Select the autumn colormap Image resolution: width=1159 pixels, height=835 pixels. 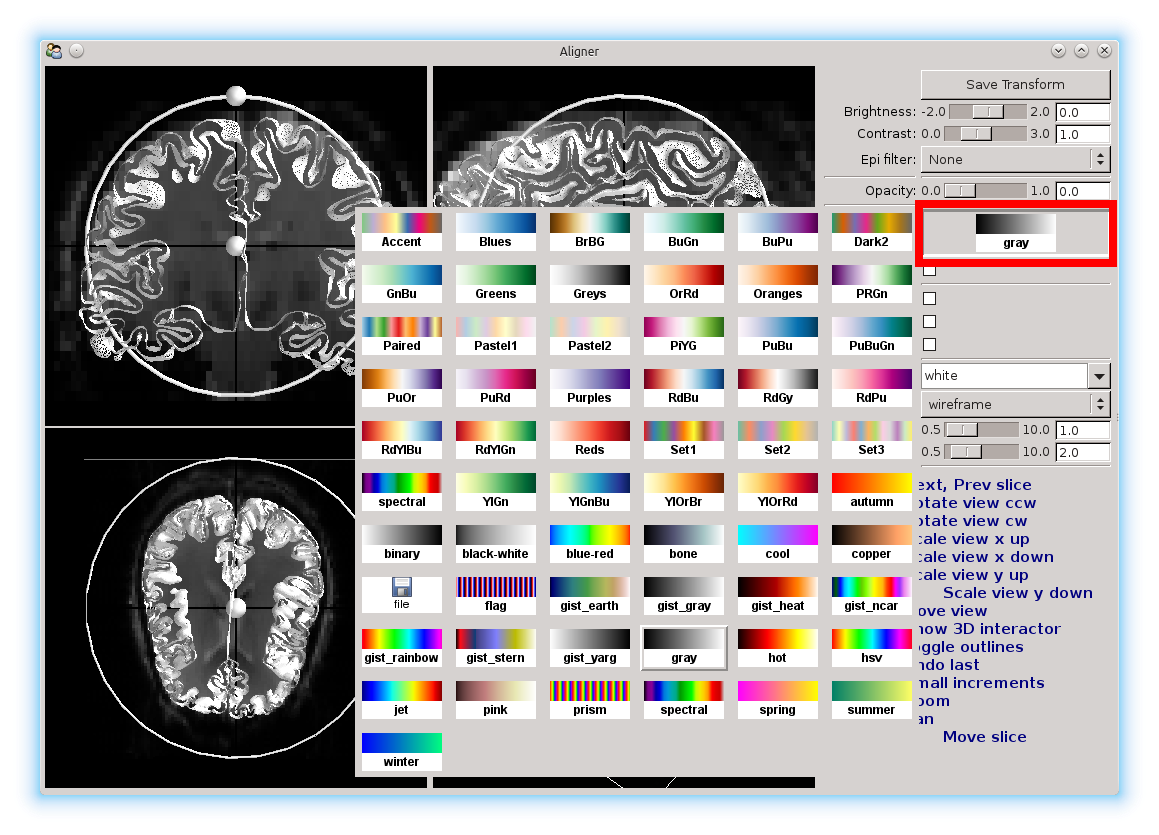coord(871,491)
